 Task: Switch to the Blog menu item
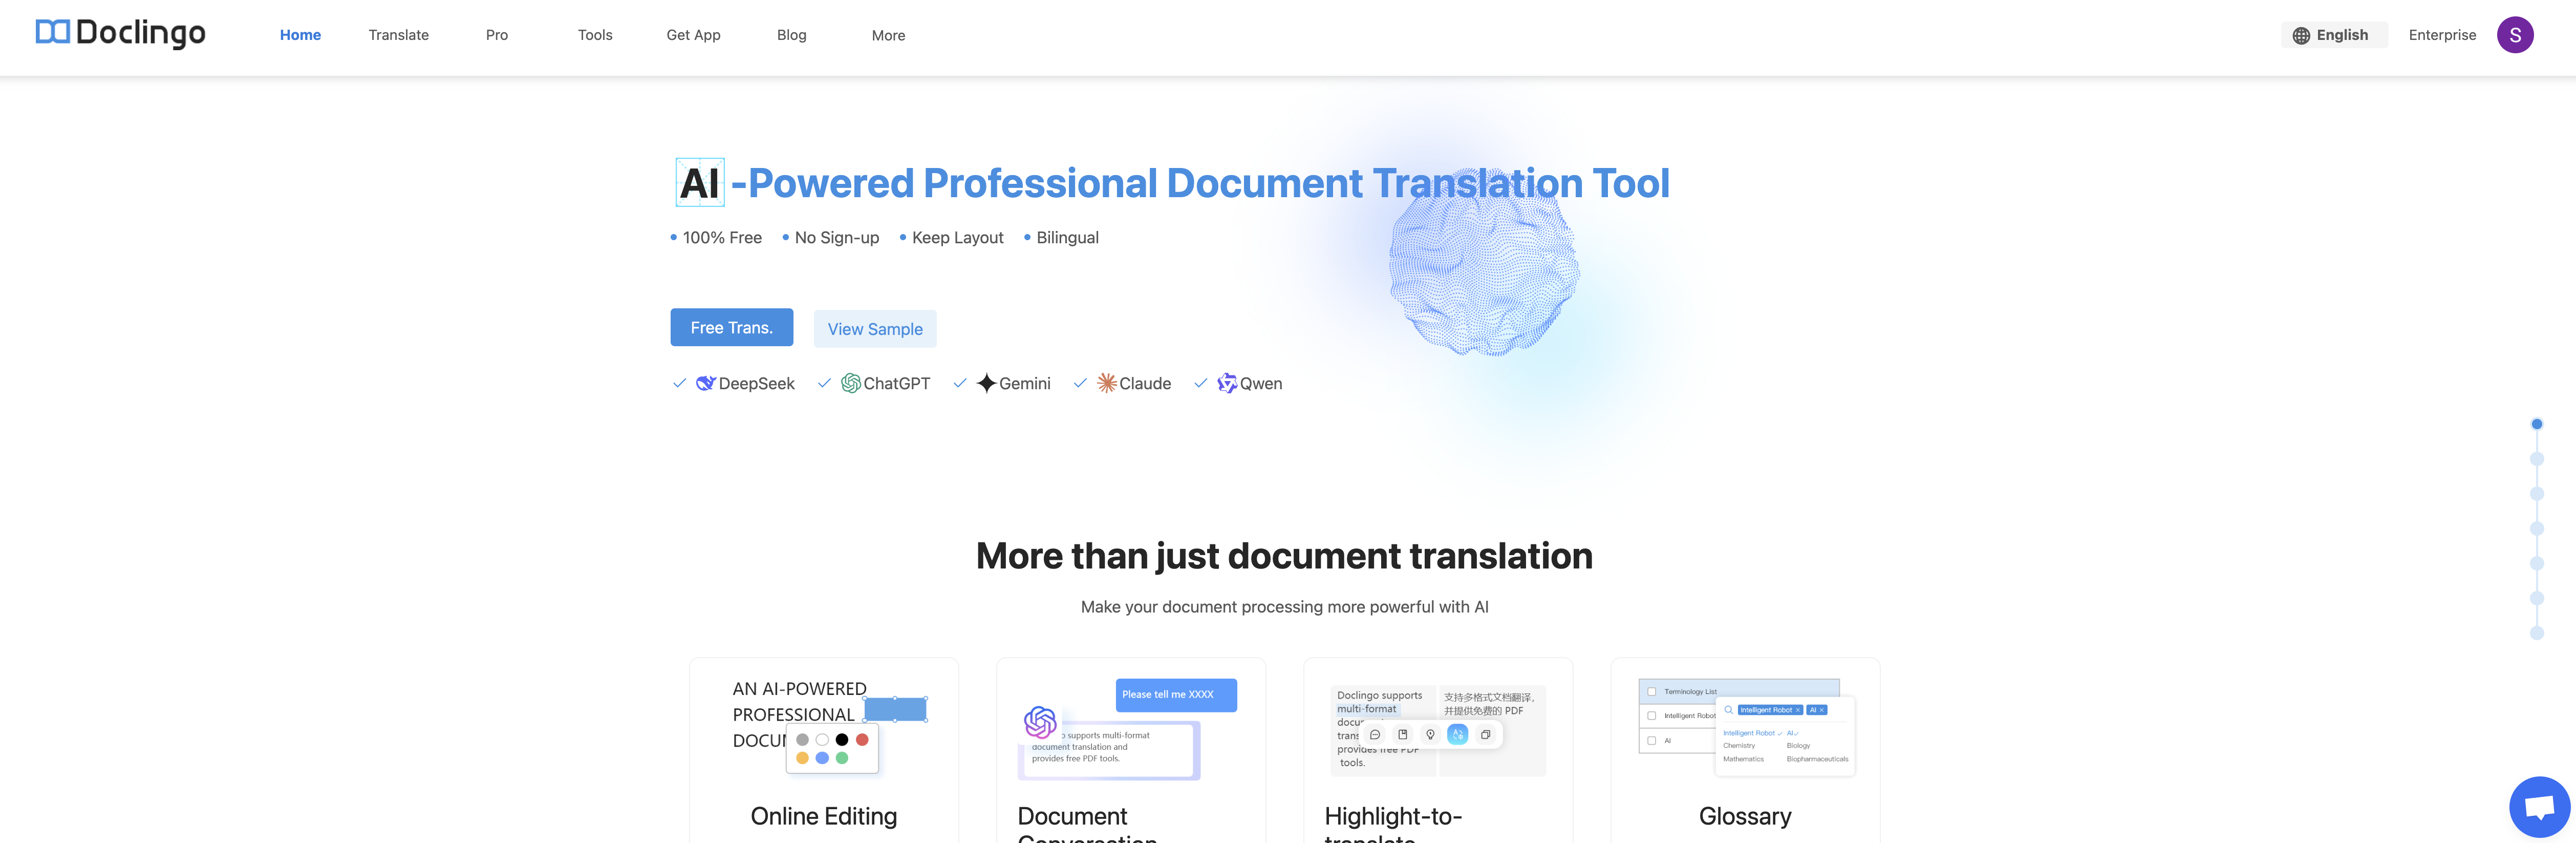[x=791, y=35]
